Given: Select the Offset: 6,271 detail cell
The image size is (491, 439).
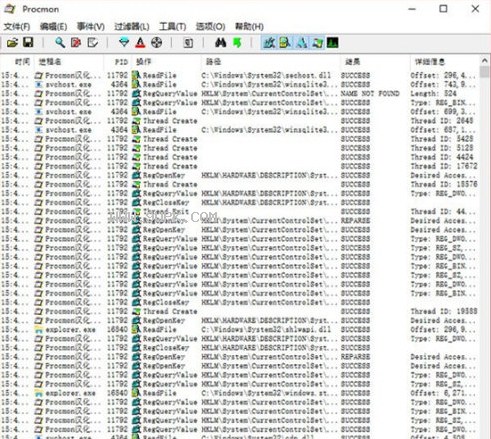Looking at the screenshot, I should (443, 393).
